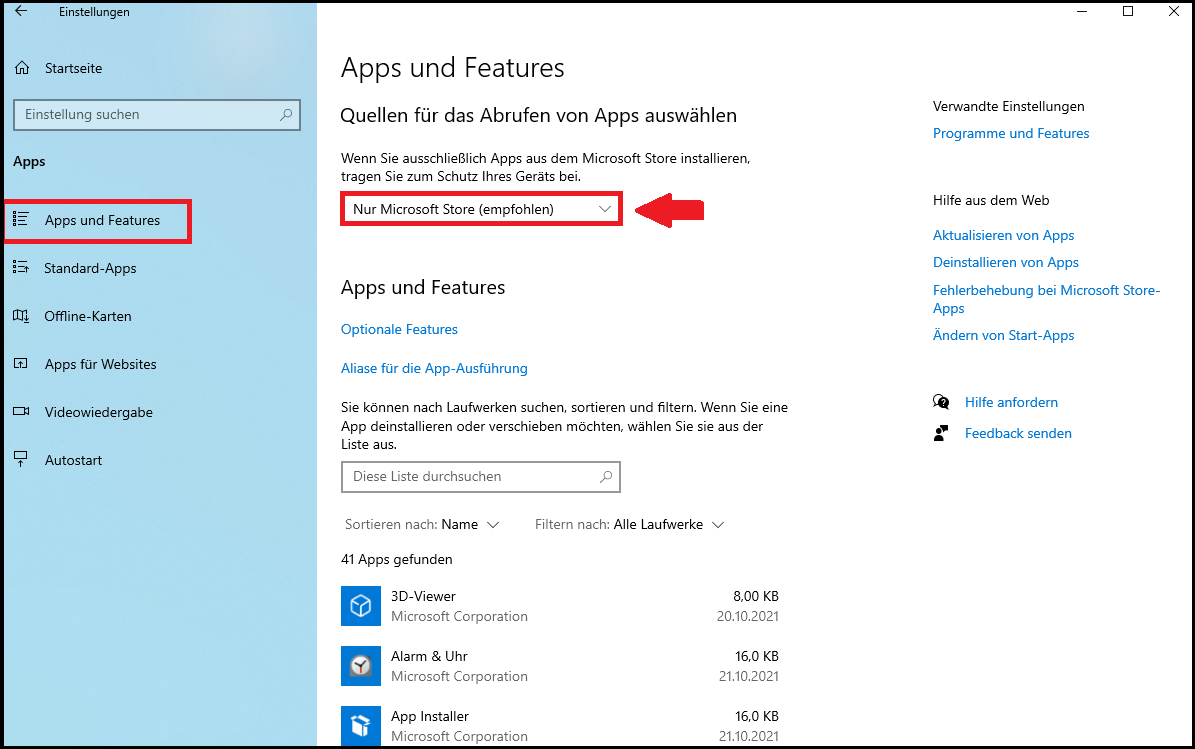Click the Feedback senden person icon

coord(941,433)
